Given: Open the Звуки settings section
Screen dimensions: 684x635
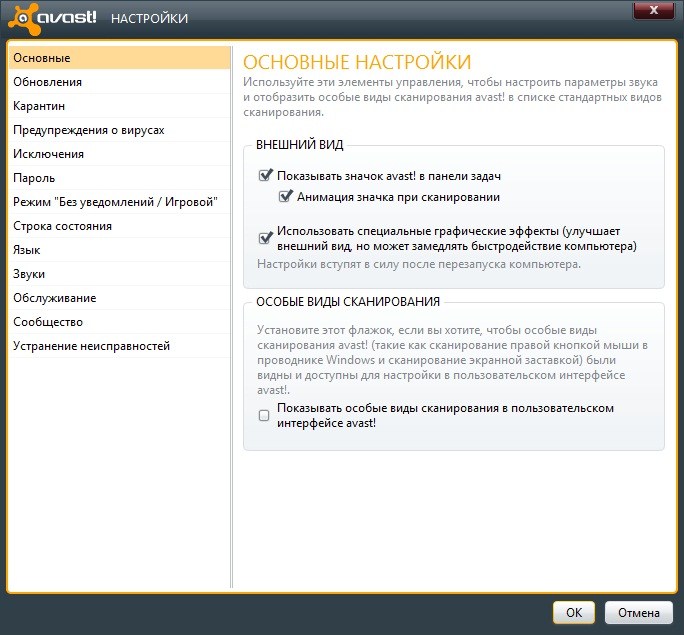Looking at the screenshot, I should pos(120,273).
